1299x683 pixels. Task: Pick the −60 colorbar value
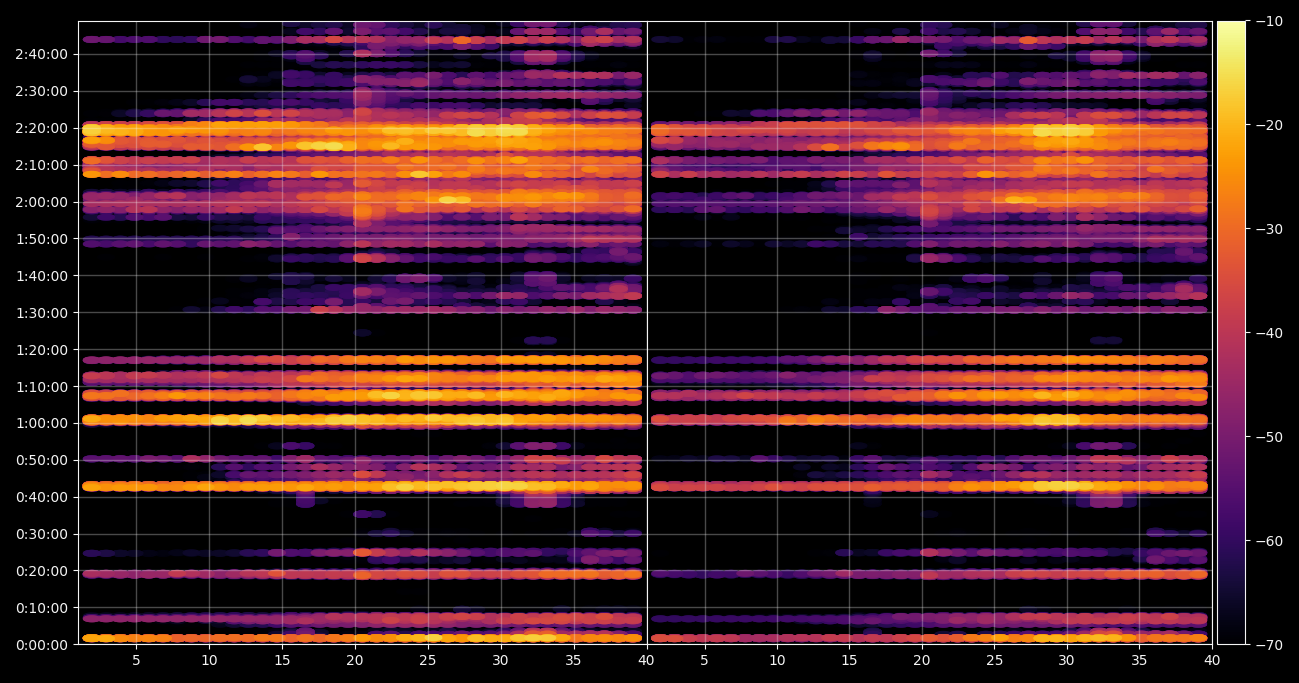(1269, 541)
